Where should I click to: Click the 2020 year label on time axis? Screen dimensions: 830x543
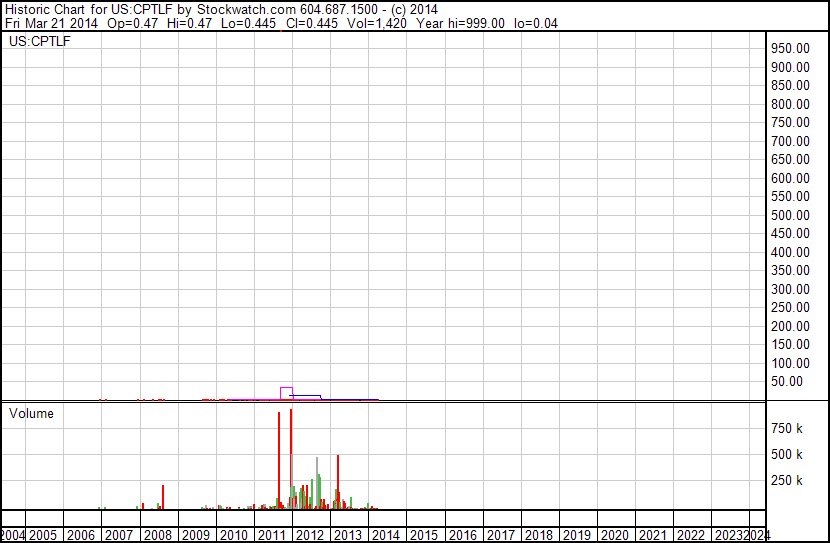click(615, 535)
